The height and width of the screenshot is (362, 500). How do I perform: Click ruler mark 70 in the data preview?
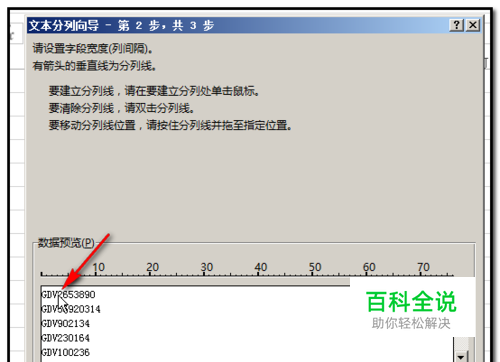[x=423, y=267]
